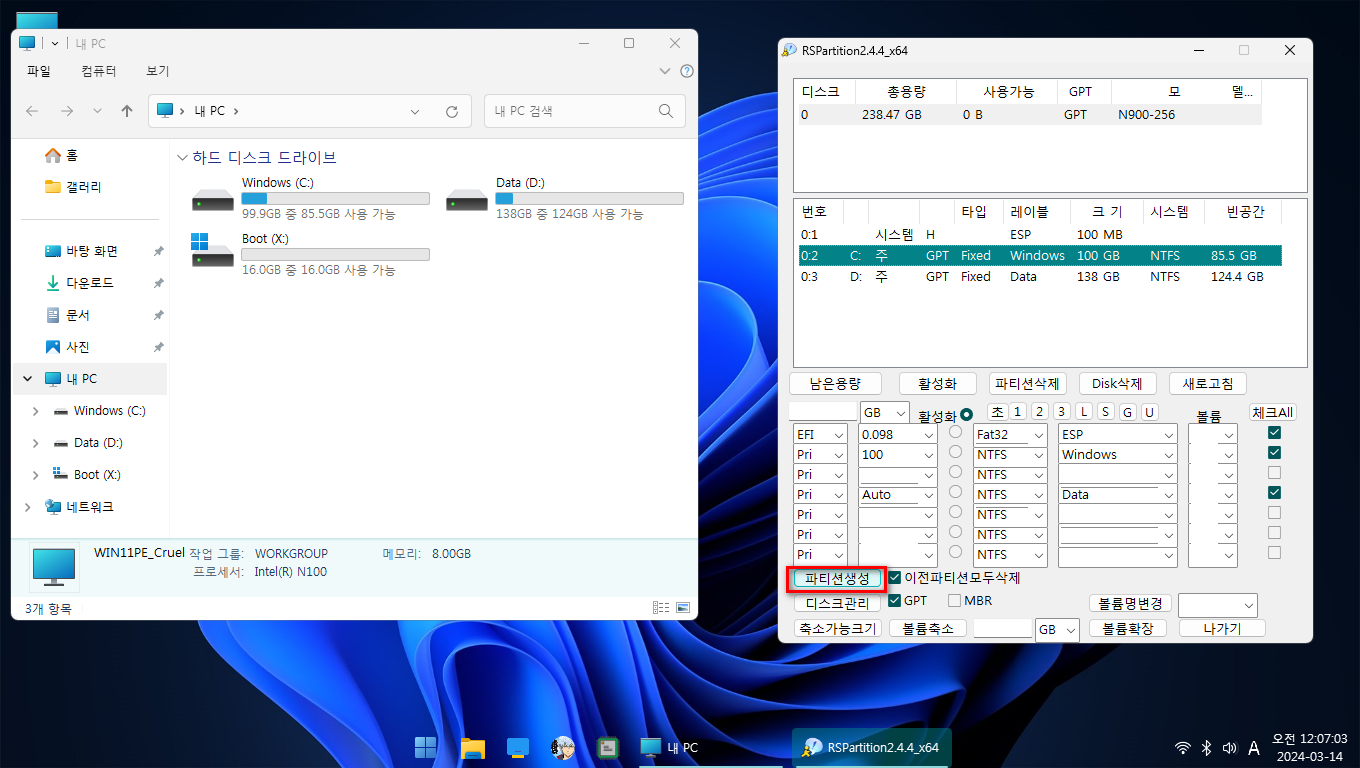Open the EFI partition type dropdown
This screenshot has width=1360, height=768.
click(838, 435)
